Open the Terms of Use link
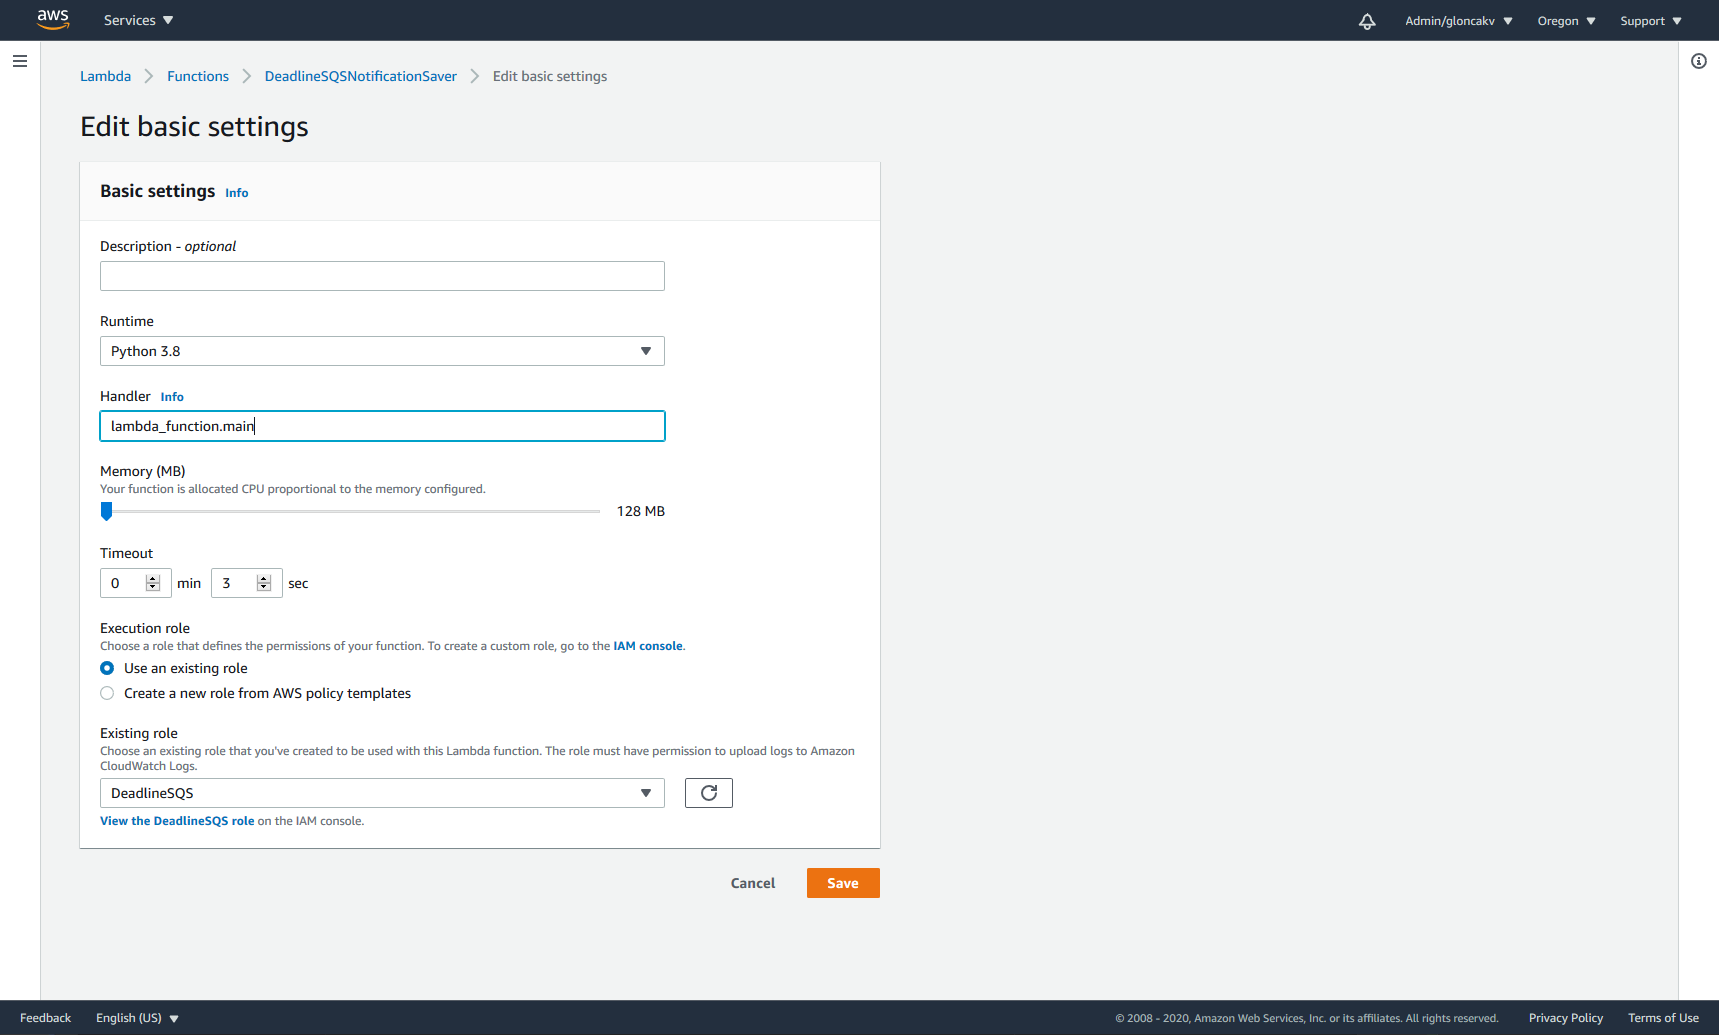This screenshot has height=1035, width=1719. click(x=1663, y=1018)
